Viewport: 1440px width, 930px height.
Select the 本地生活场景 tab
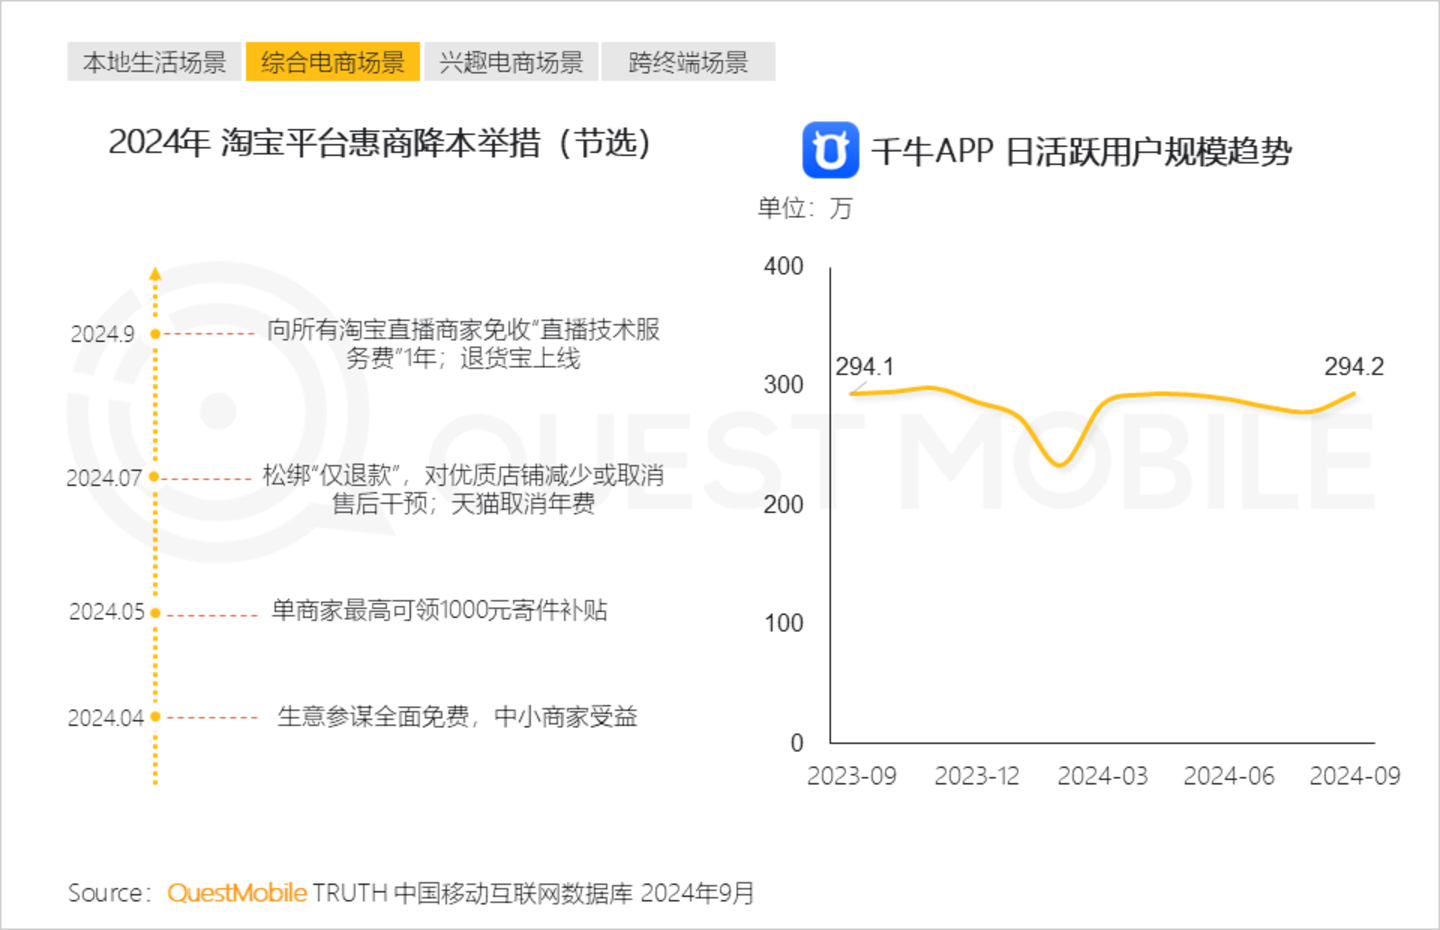155,62
